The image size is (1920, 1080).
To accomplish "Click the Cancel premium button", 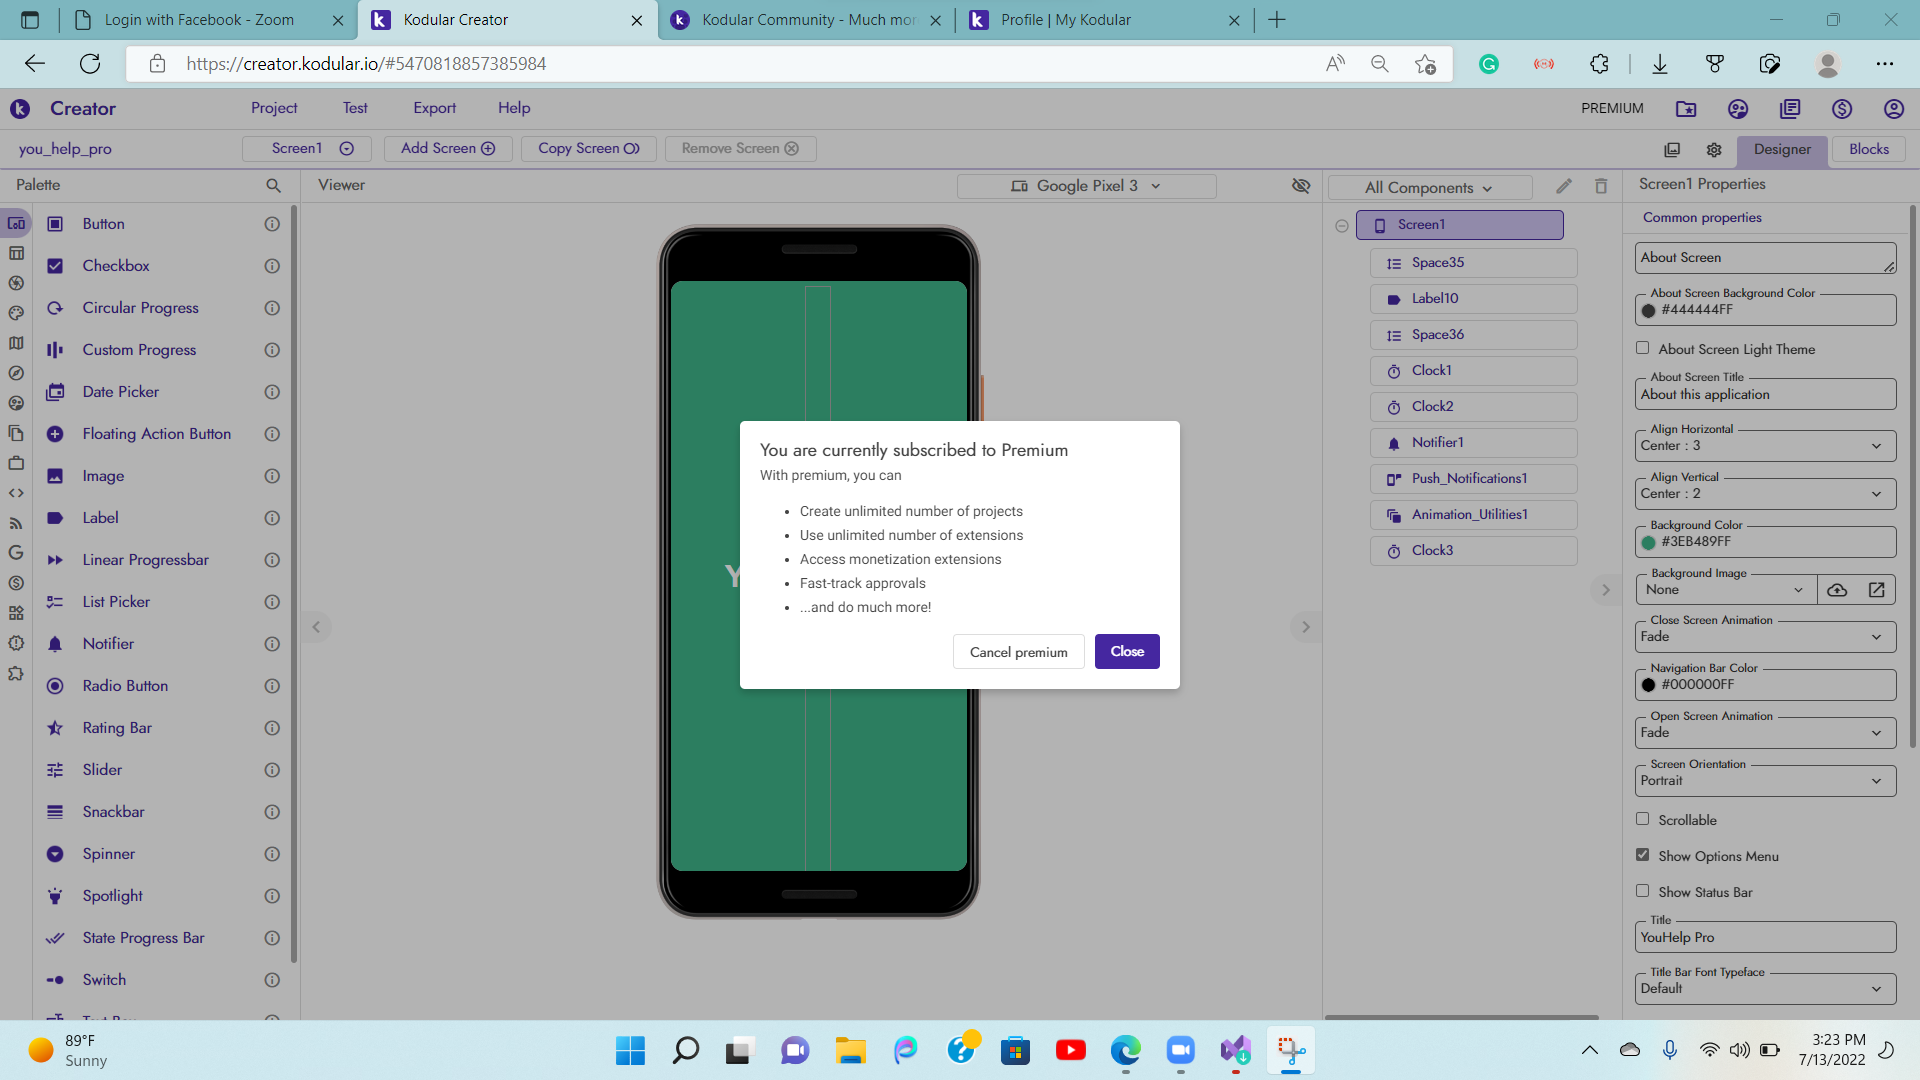I will tap(1018, 652).
